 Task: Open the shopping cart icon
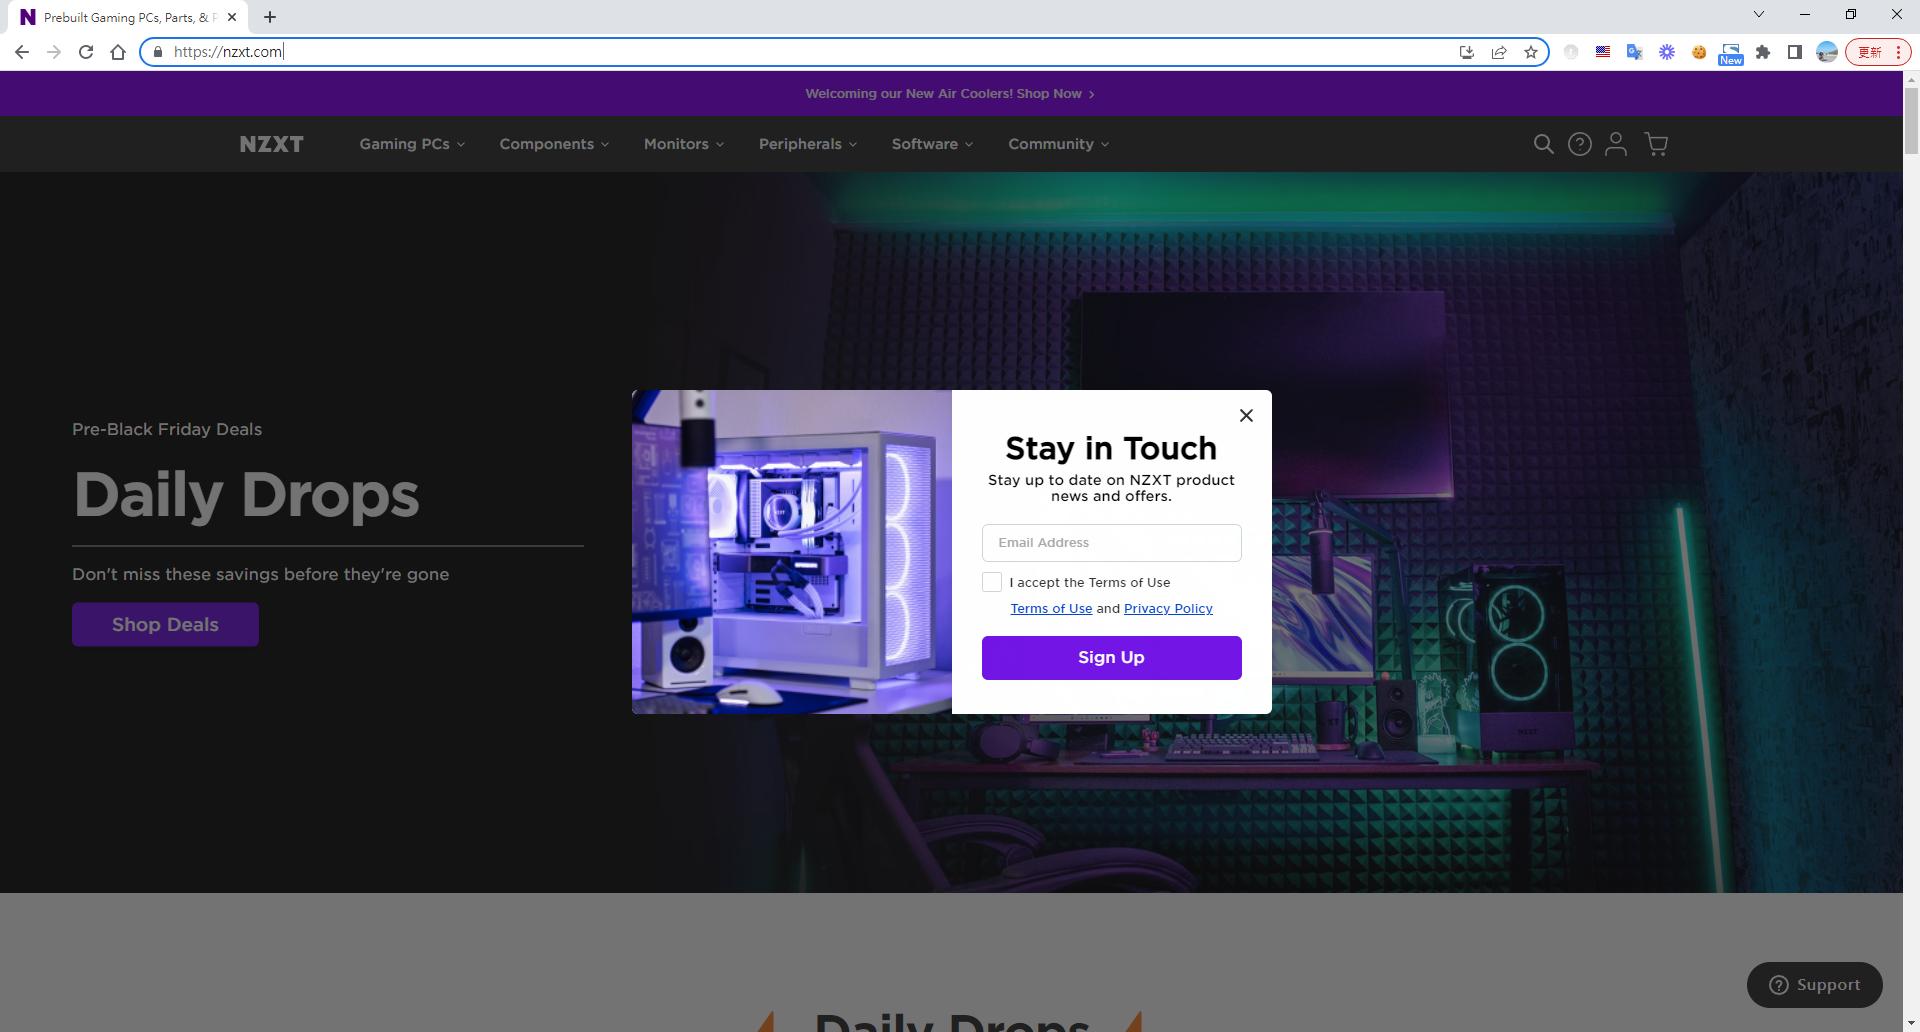(1656, 144)
